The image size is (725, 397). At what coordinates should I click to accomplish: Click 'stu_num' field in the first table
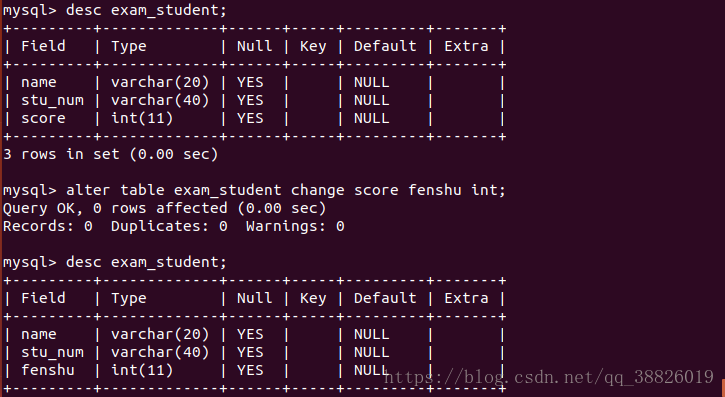point(52,100)
